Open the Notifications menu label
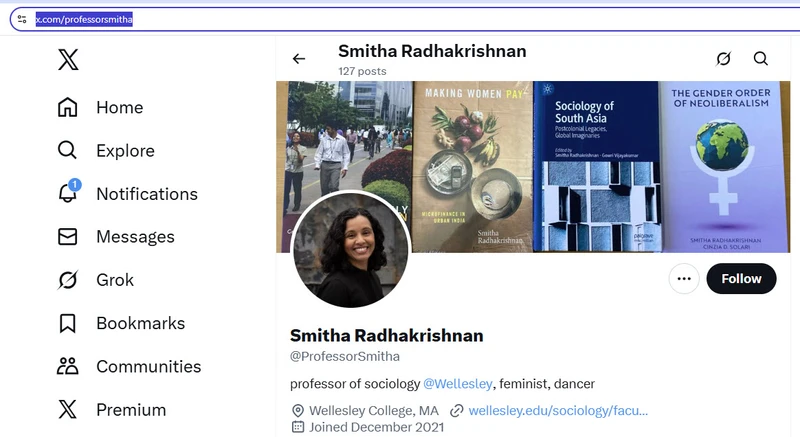Screen dimensions: 800x437 pos(147,194)
